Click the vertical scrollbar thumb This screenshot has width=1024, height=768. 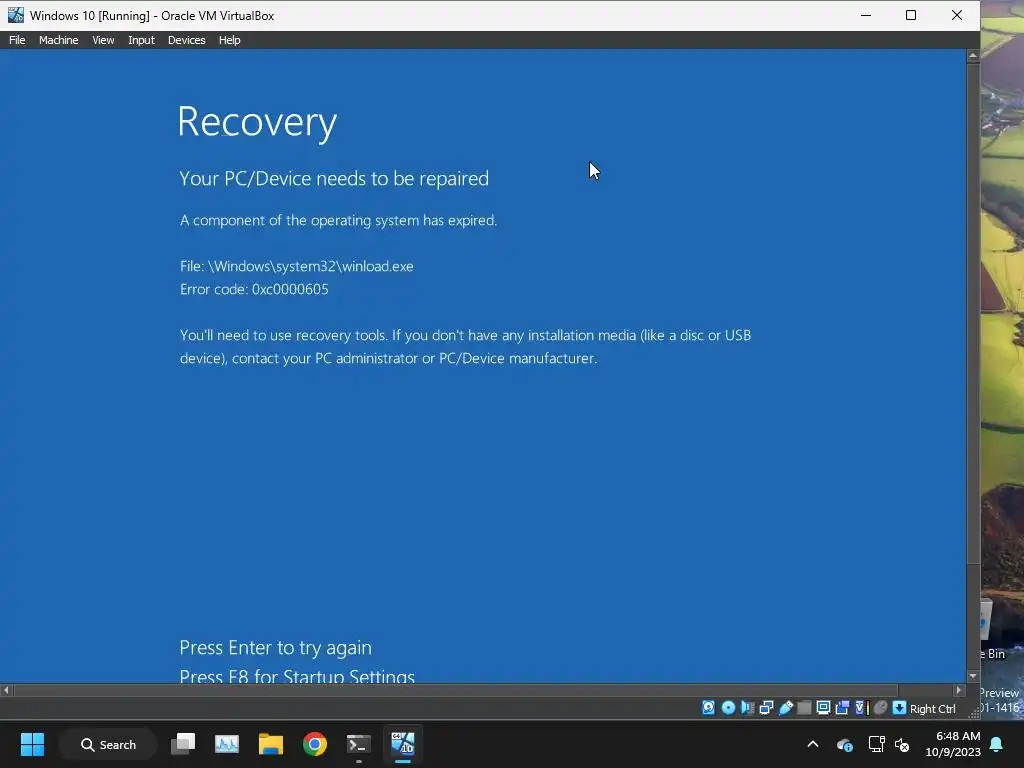pyautogui.click(x=973, y=313)
